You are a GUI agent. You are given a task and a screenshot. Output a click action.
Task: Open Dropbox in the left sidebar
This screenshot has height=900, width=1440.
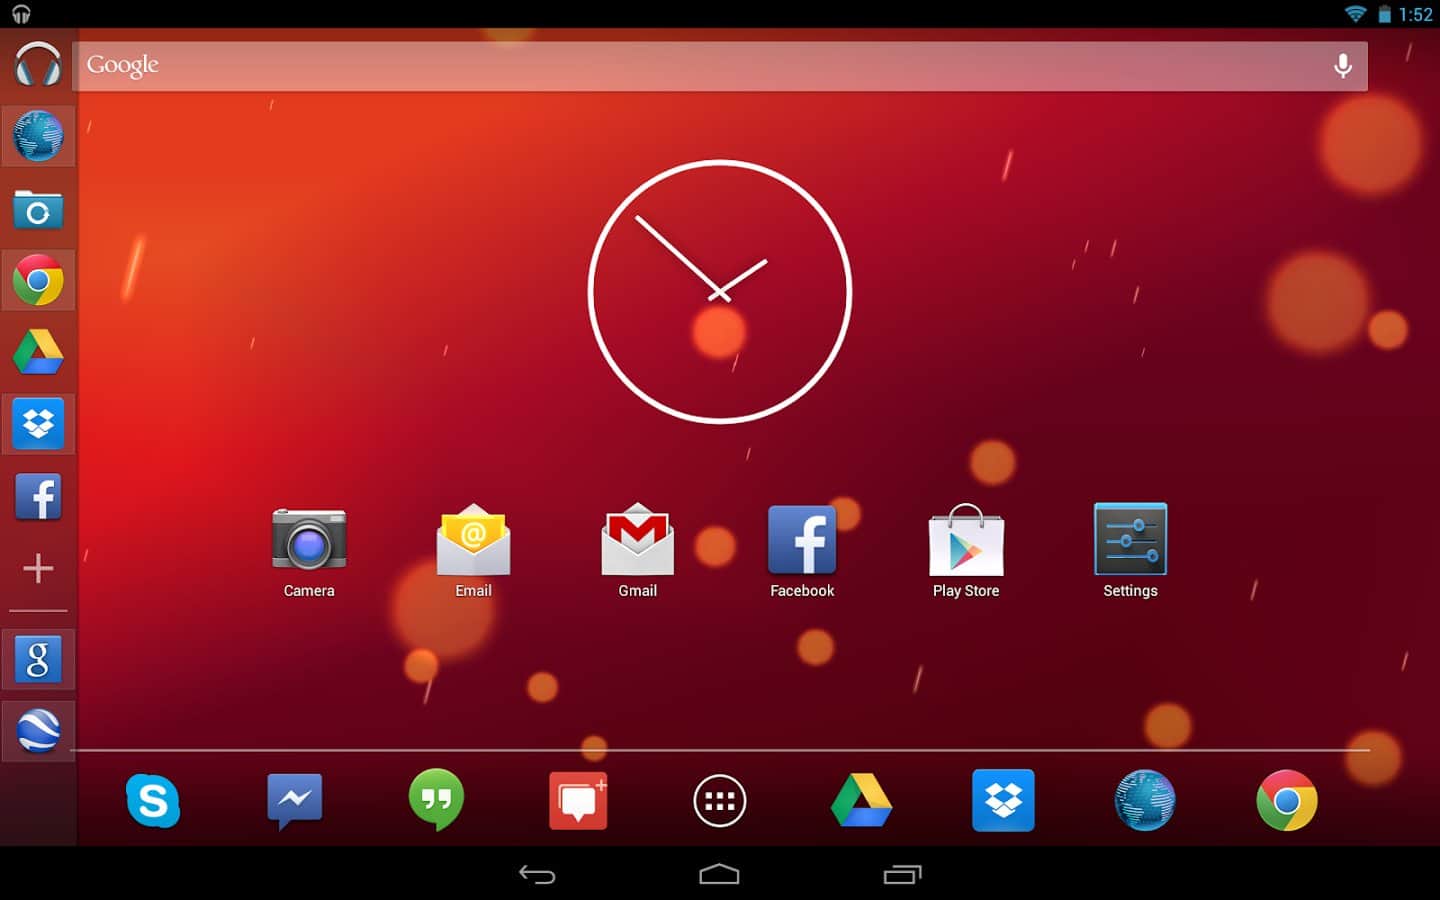[38, 424]
